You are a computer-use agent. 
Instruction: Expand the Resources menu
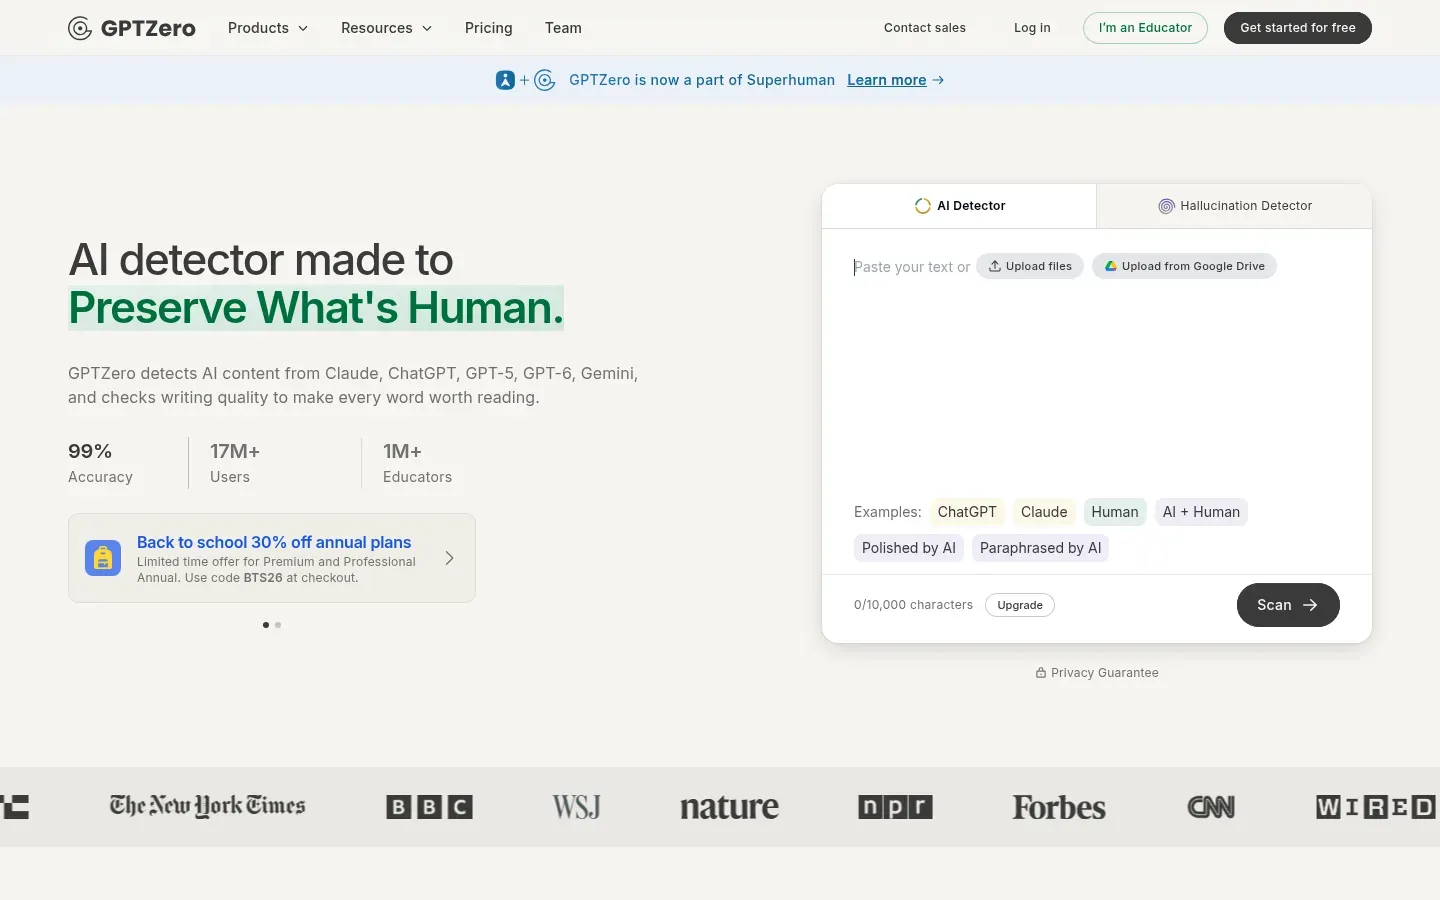click(387, 28)
